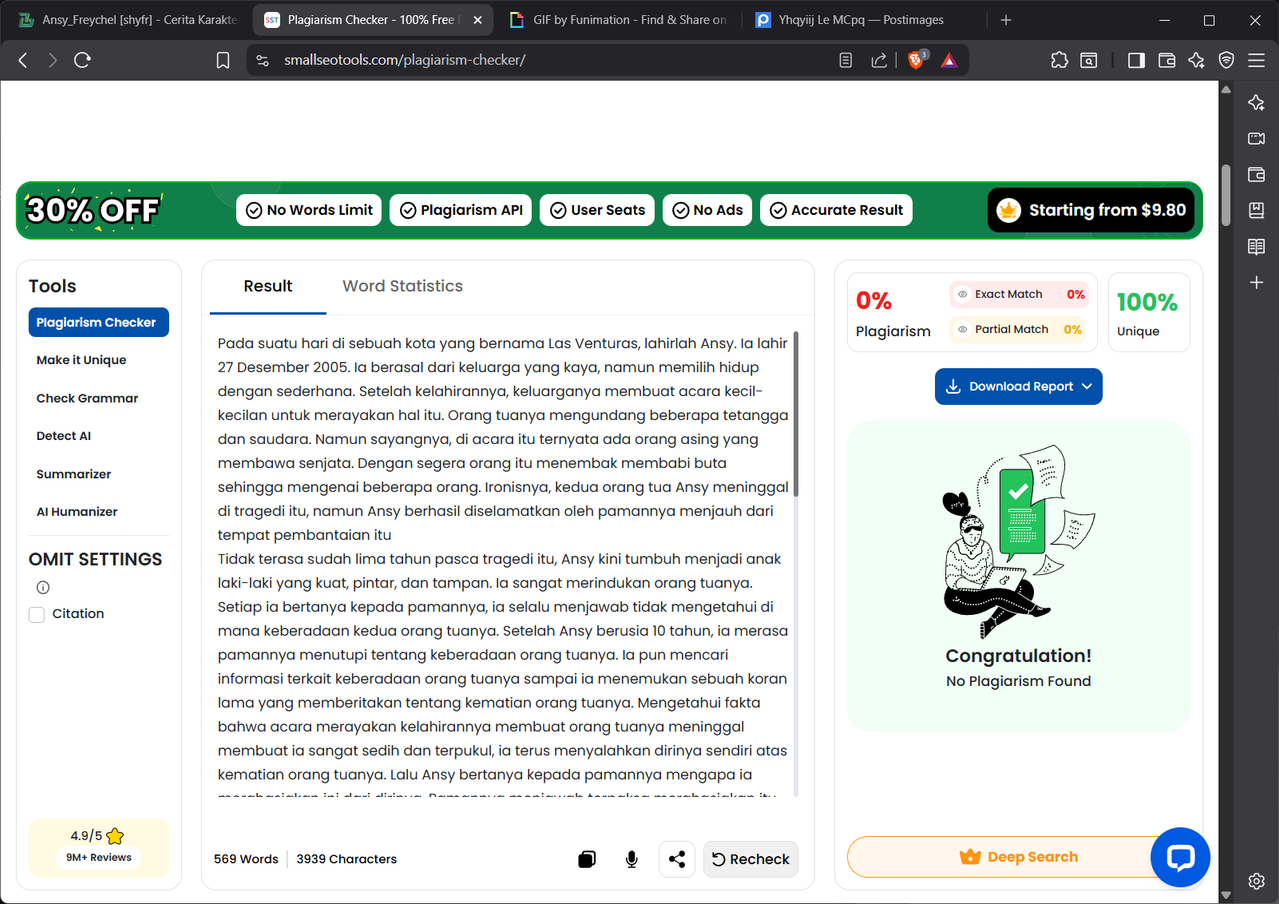Click the OMIT SETTINGS info icon
This screenshot has width=1279, height=904.
(x=43, y=587)
